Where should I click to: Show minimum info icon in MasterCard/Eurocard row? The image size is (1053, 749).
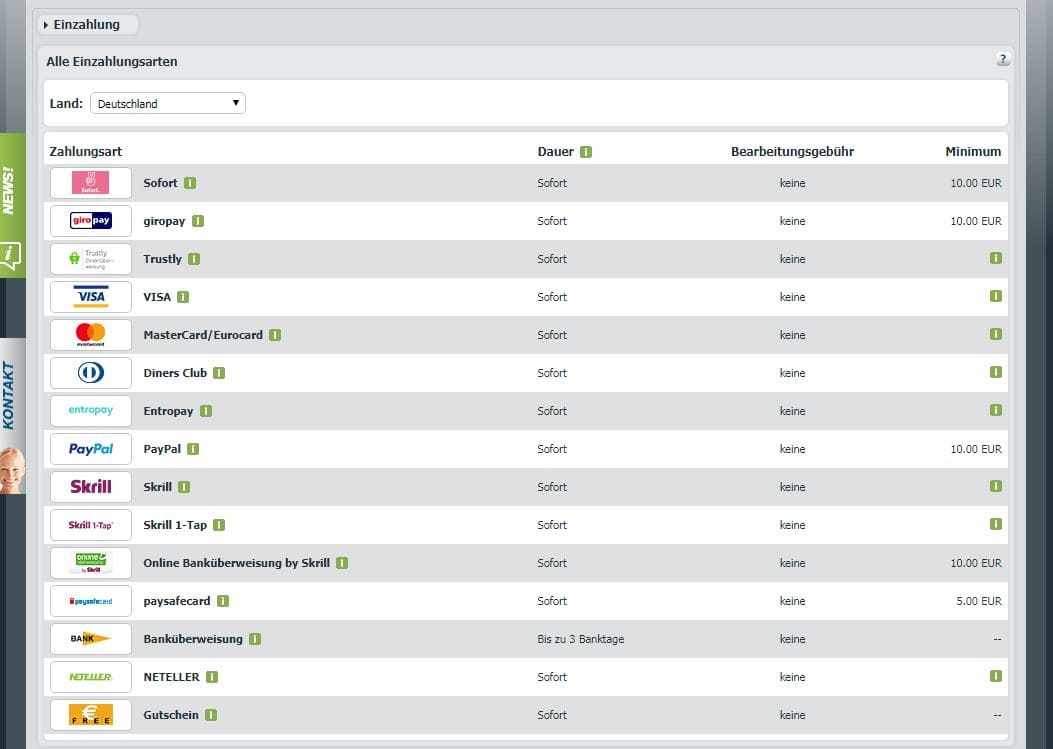click(996, 334)
